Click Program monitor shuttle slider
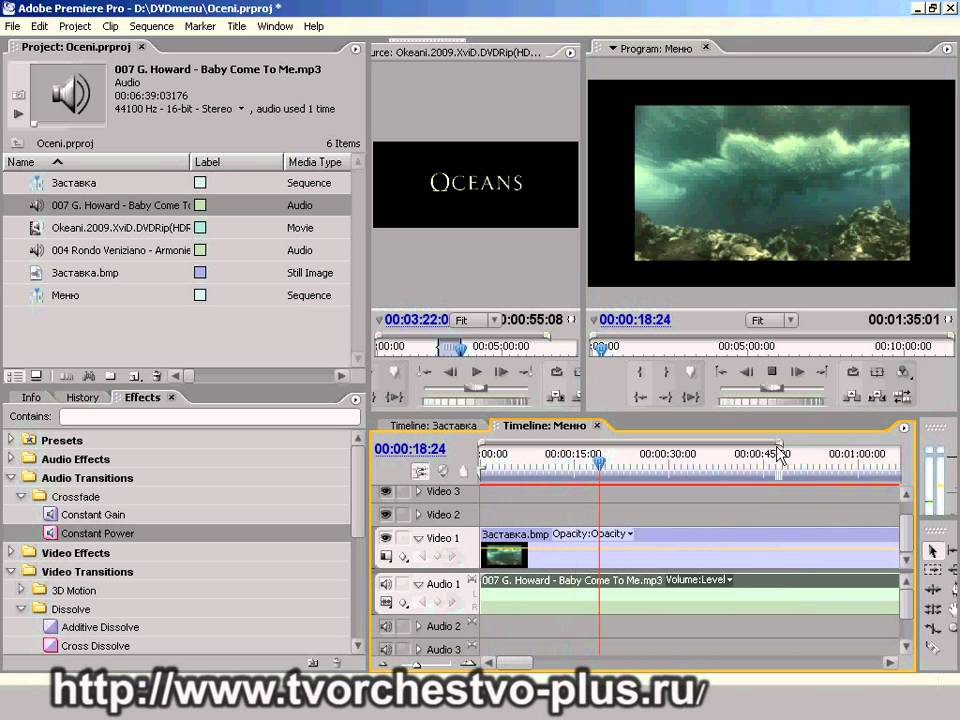Viewport: 960px width, 720px height. tap(771, 388)
